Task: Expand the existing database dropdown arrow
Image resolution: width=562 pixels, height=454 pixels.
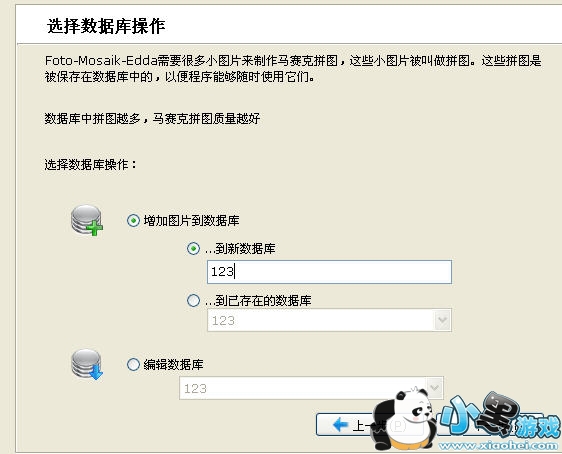Action: pos(442,320)
